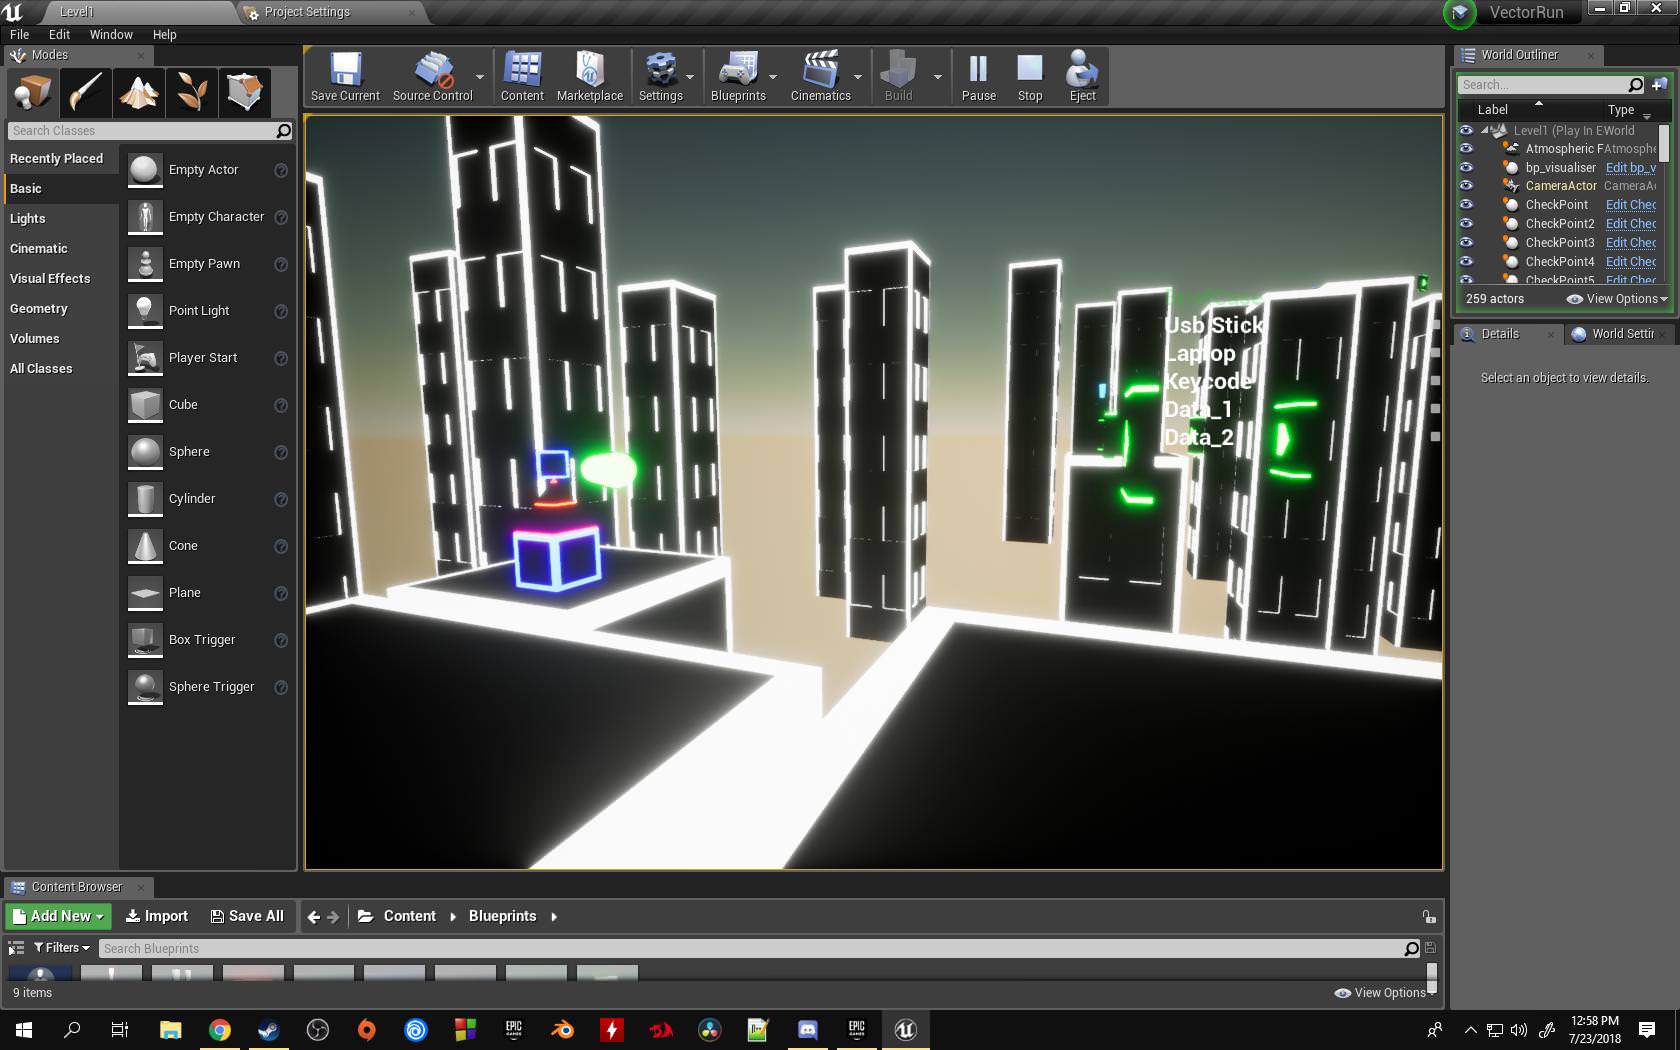This screenshot has width=1680, height=1050.
Task: Open the Window menu
Action: [x=111, y=34]
